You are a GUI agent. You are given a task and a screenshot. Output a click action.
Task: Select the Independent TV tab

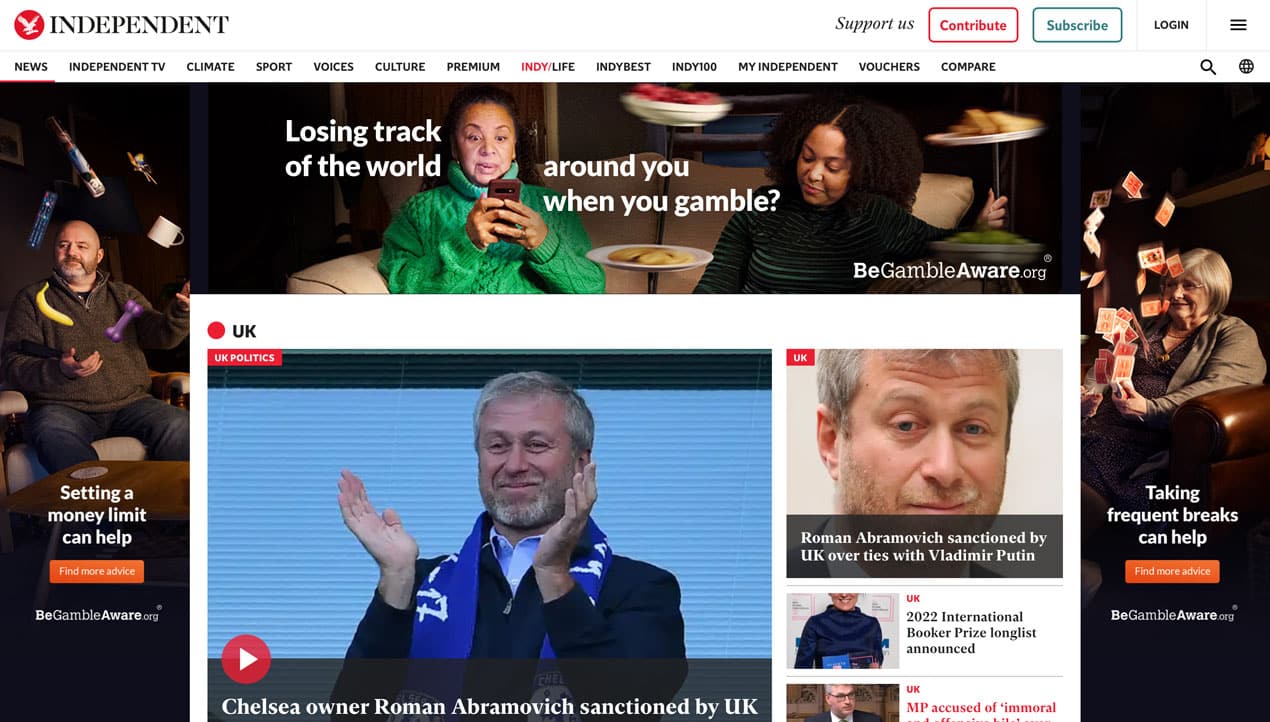(117, 67)
